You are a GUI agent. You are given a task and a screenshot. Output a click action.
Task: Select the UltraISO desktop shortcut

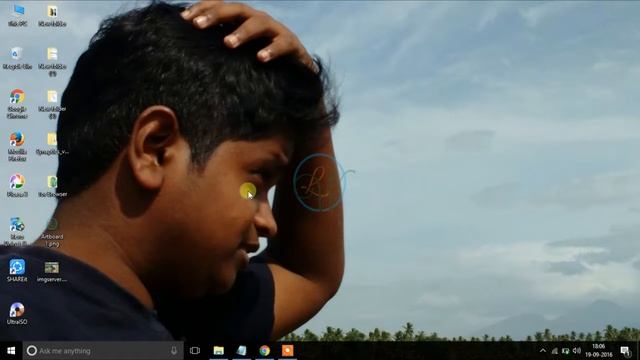pos(17,313)
